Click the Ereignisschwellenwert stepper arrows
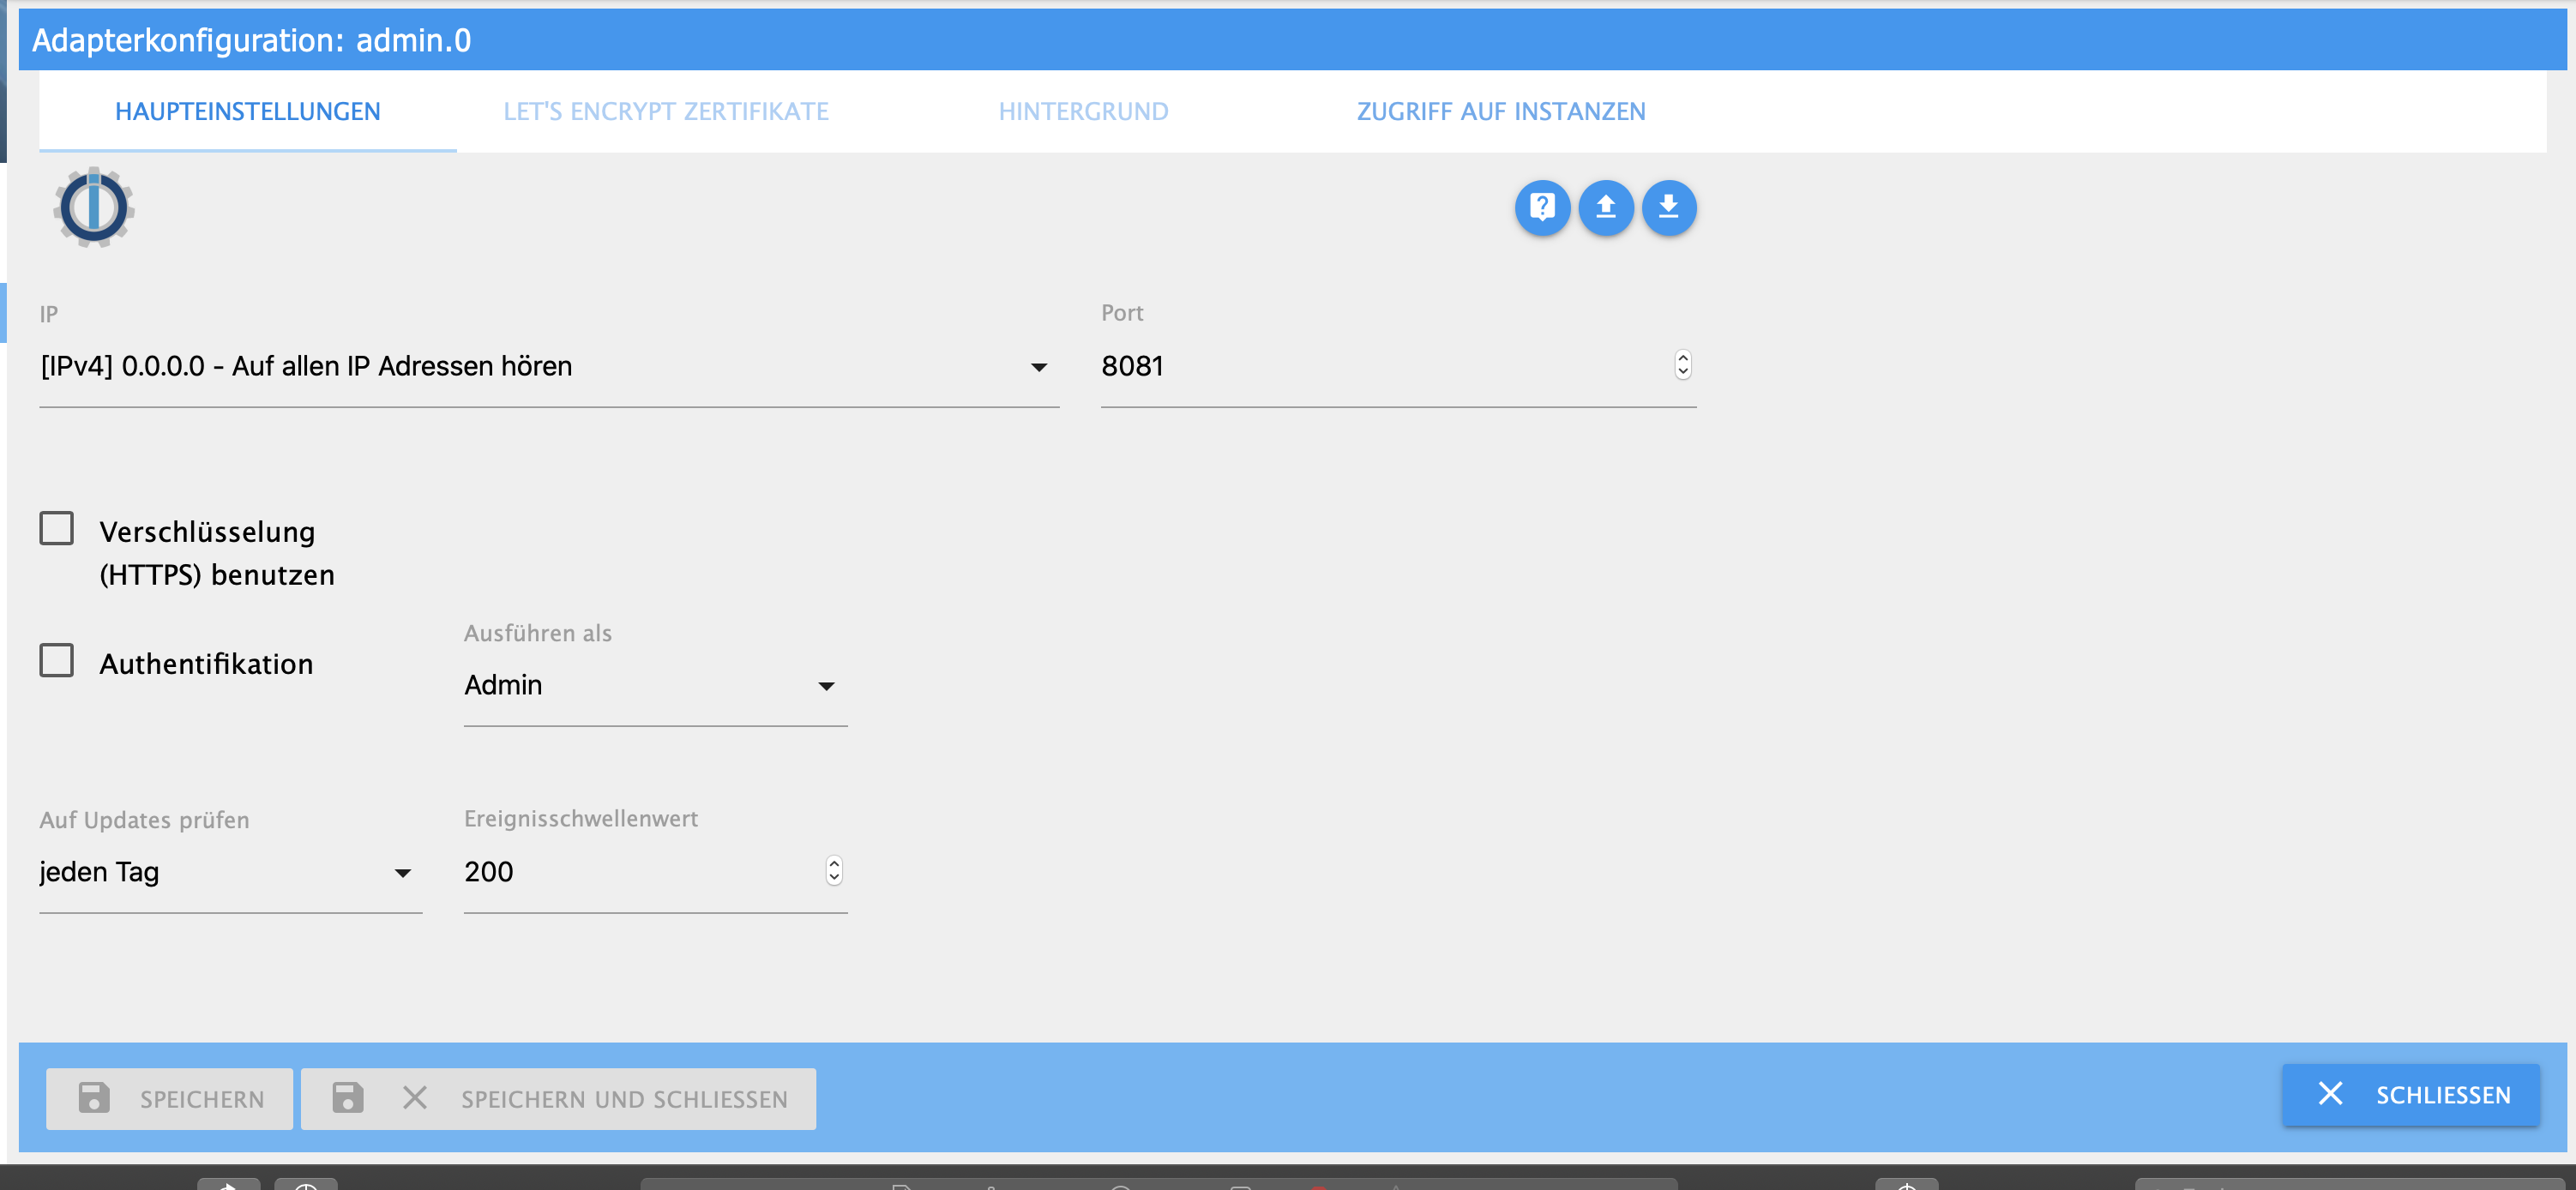 tap(834, 871)
